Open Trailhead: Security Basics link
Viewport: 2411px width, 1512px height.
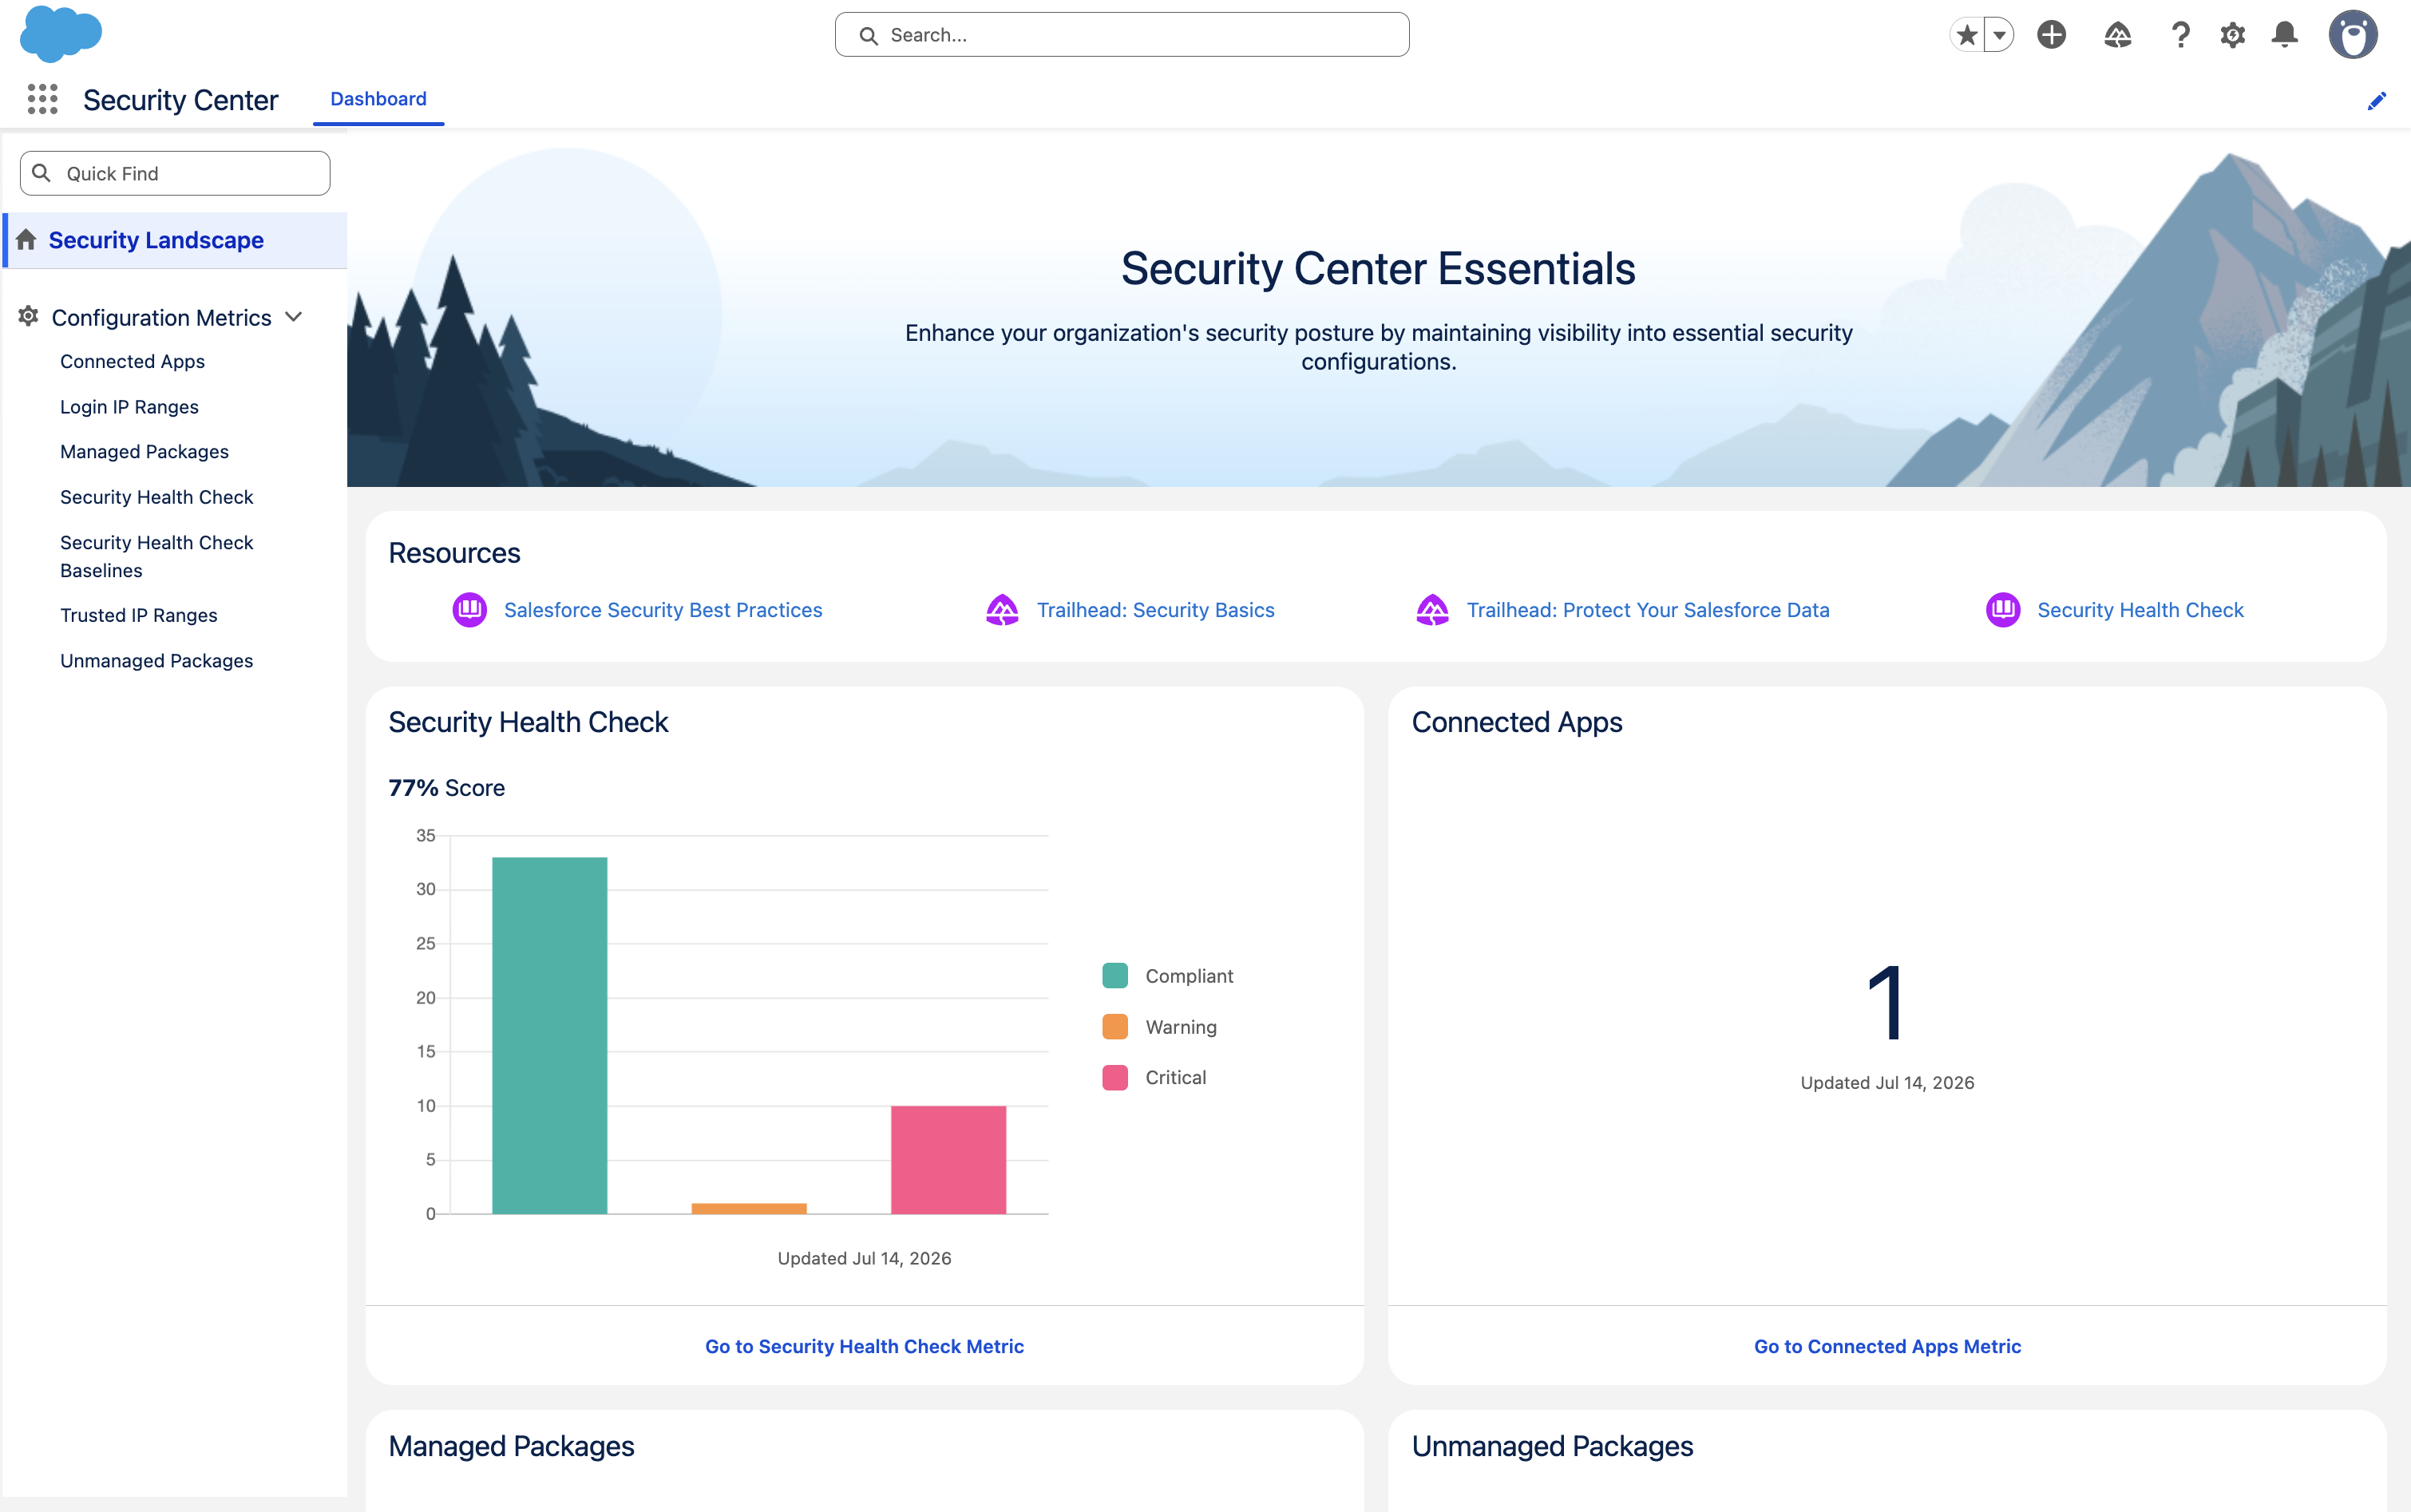[1156, 610]
